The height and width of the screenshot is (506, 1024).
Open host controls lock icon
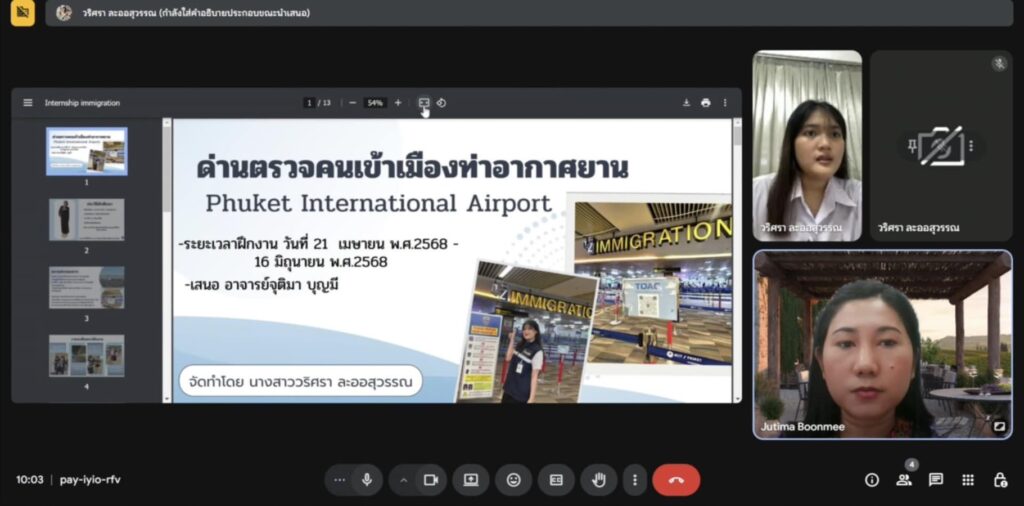[1000, 480]
